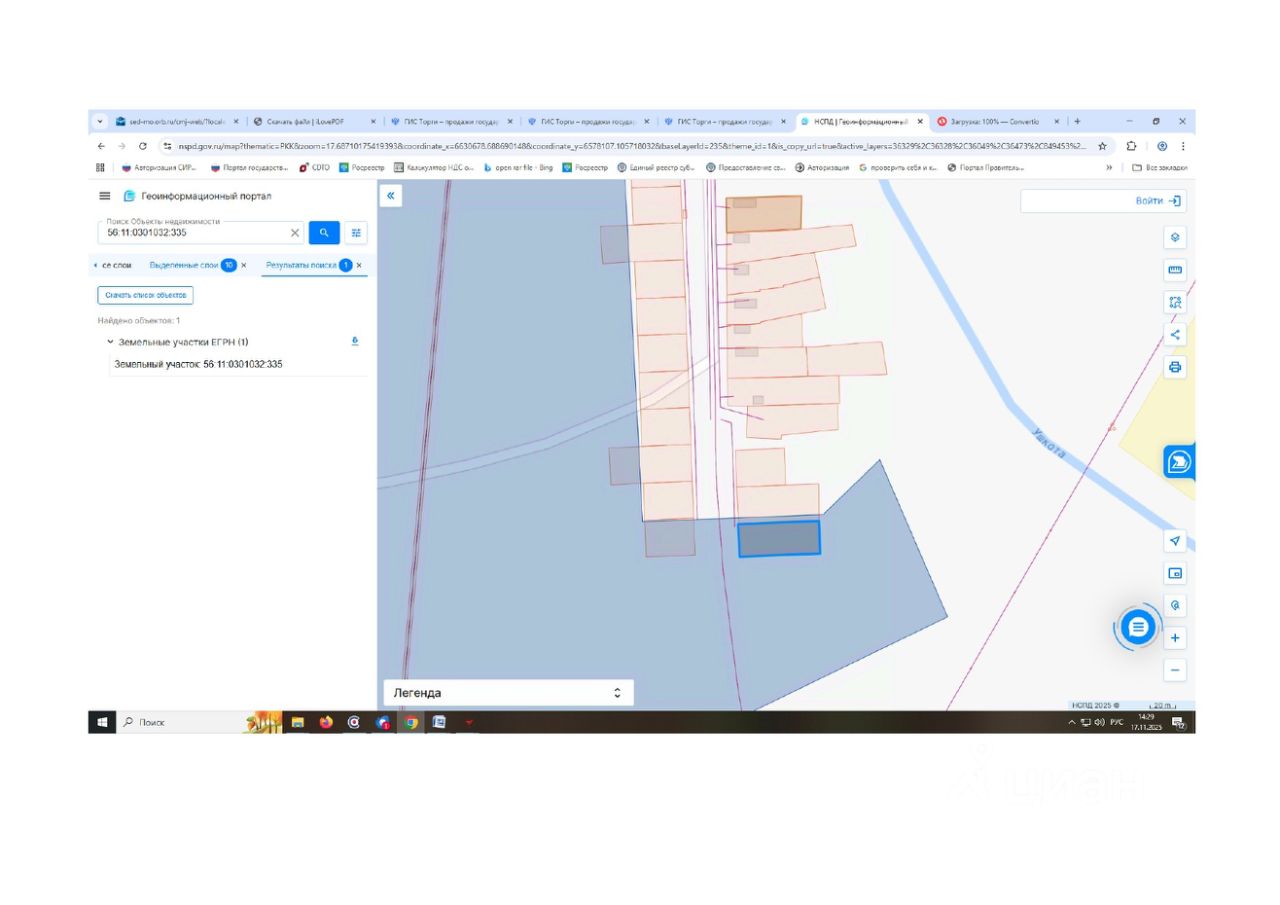
Task: Open the Портал государств... bookmark
Action: (x=249, y=167)
